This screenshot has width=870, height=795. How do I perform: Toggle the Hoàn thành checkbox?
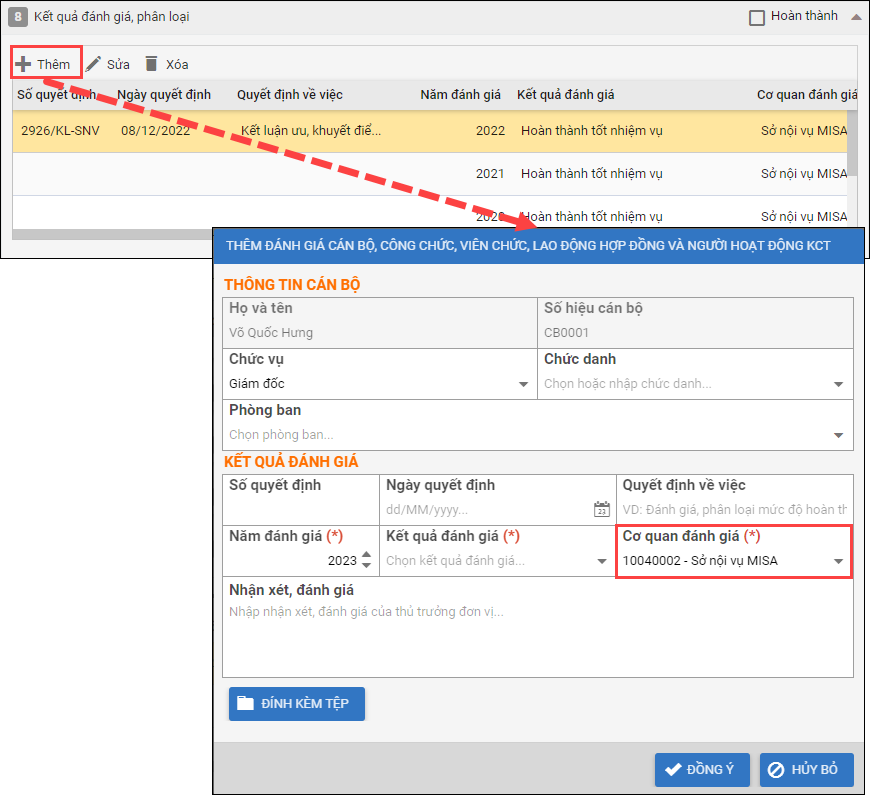point(757,17)
